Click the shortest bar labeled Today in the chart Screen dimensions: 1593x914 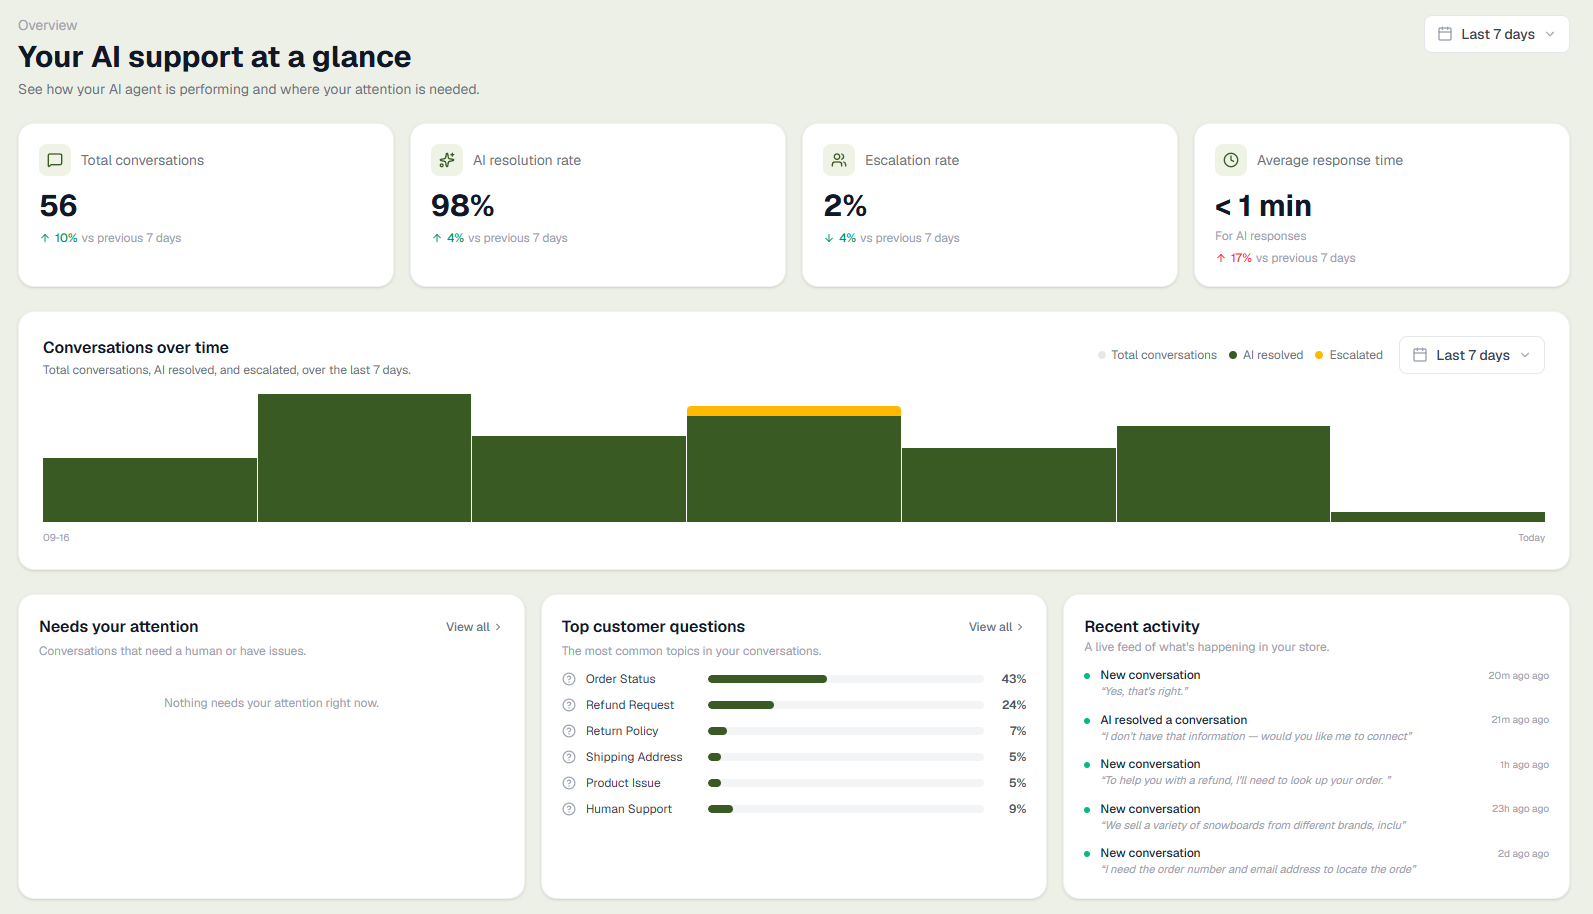click(x=1438, y=517)
